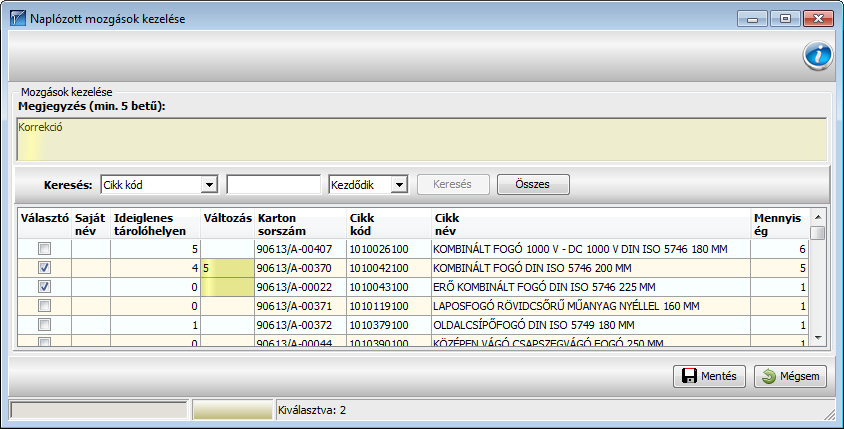Sort by Saját név column header
Viewport: 844px width, 429px height.
point(91,223)
